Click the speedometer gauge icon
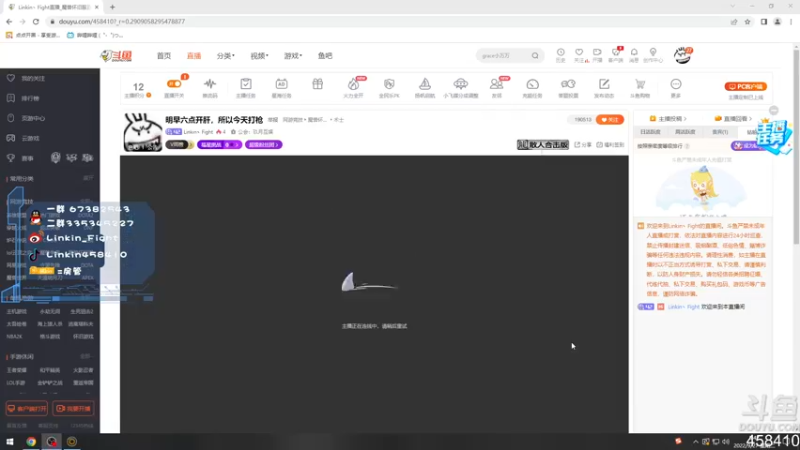Image resolution: width=800 pixels, height=450 pixels. [x=532, y=84]
